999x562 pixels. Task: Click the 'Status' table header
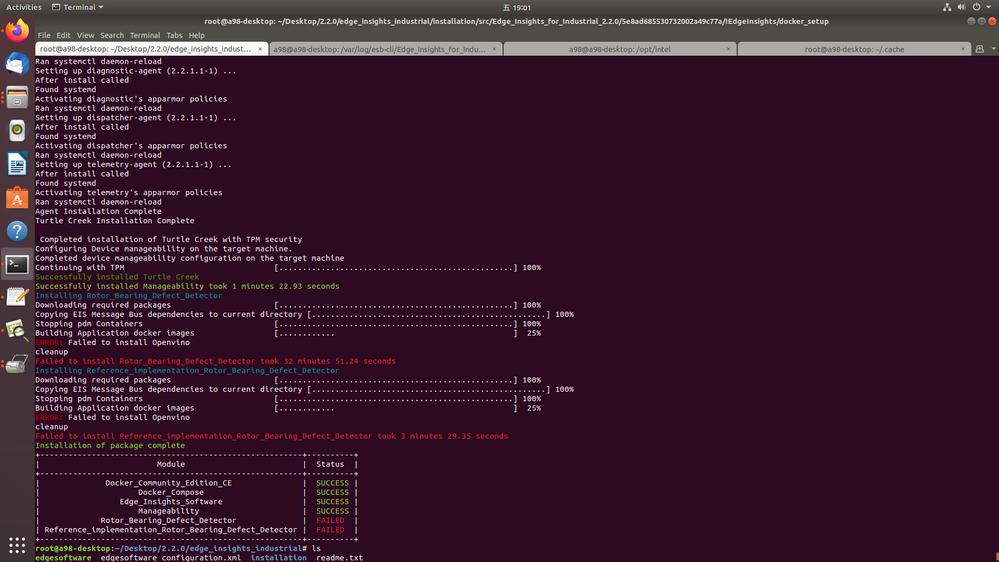click(330, 465)
